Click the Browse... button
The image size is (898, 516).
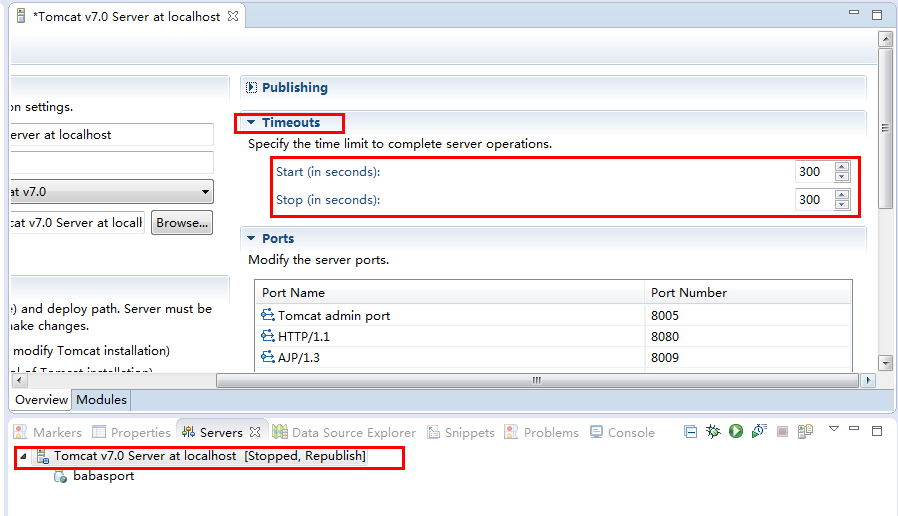tap(182, 223)
